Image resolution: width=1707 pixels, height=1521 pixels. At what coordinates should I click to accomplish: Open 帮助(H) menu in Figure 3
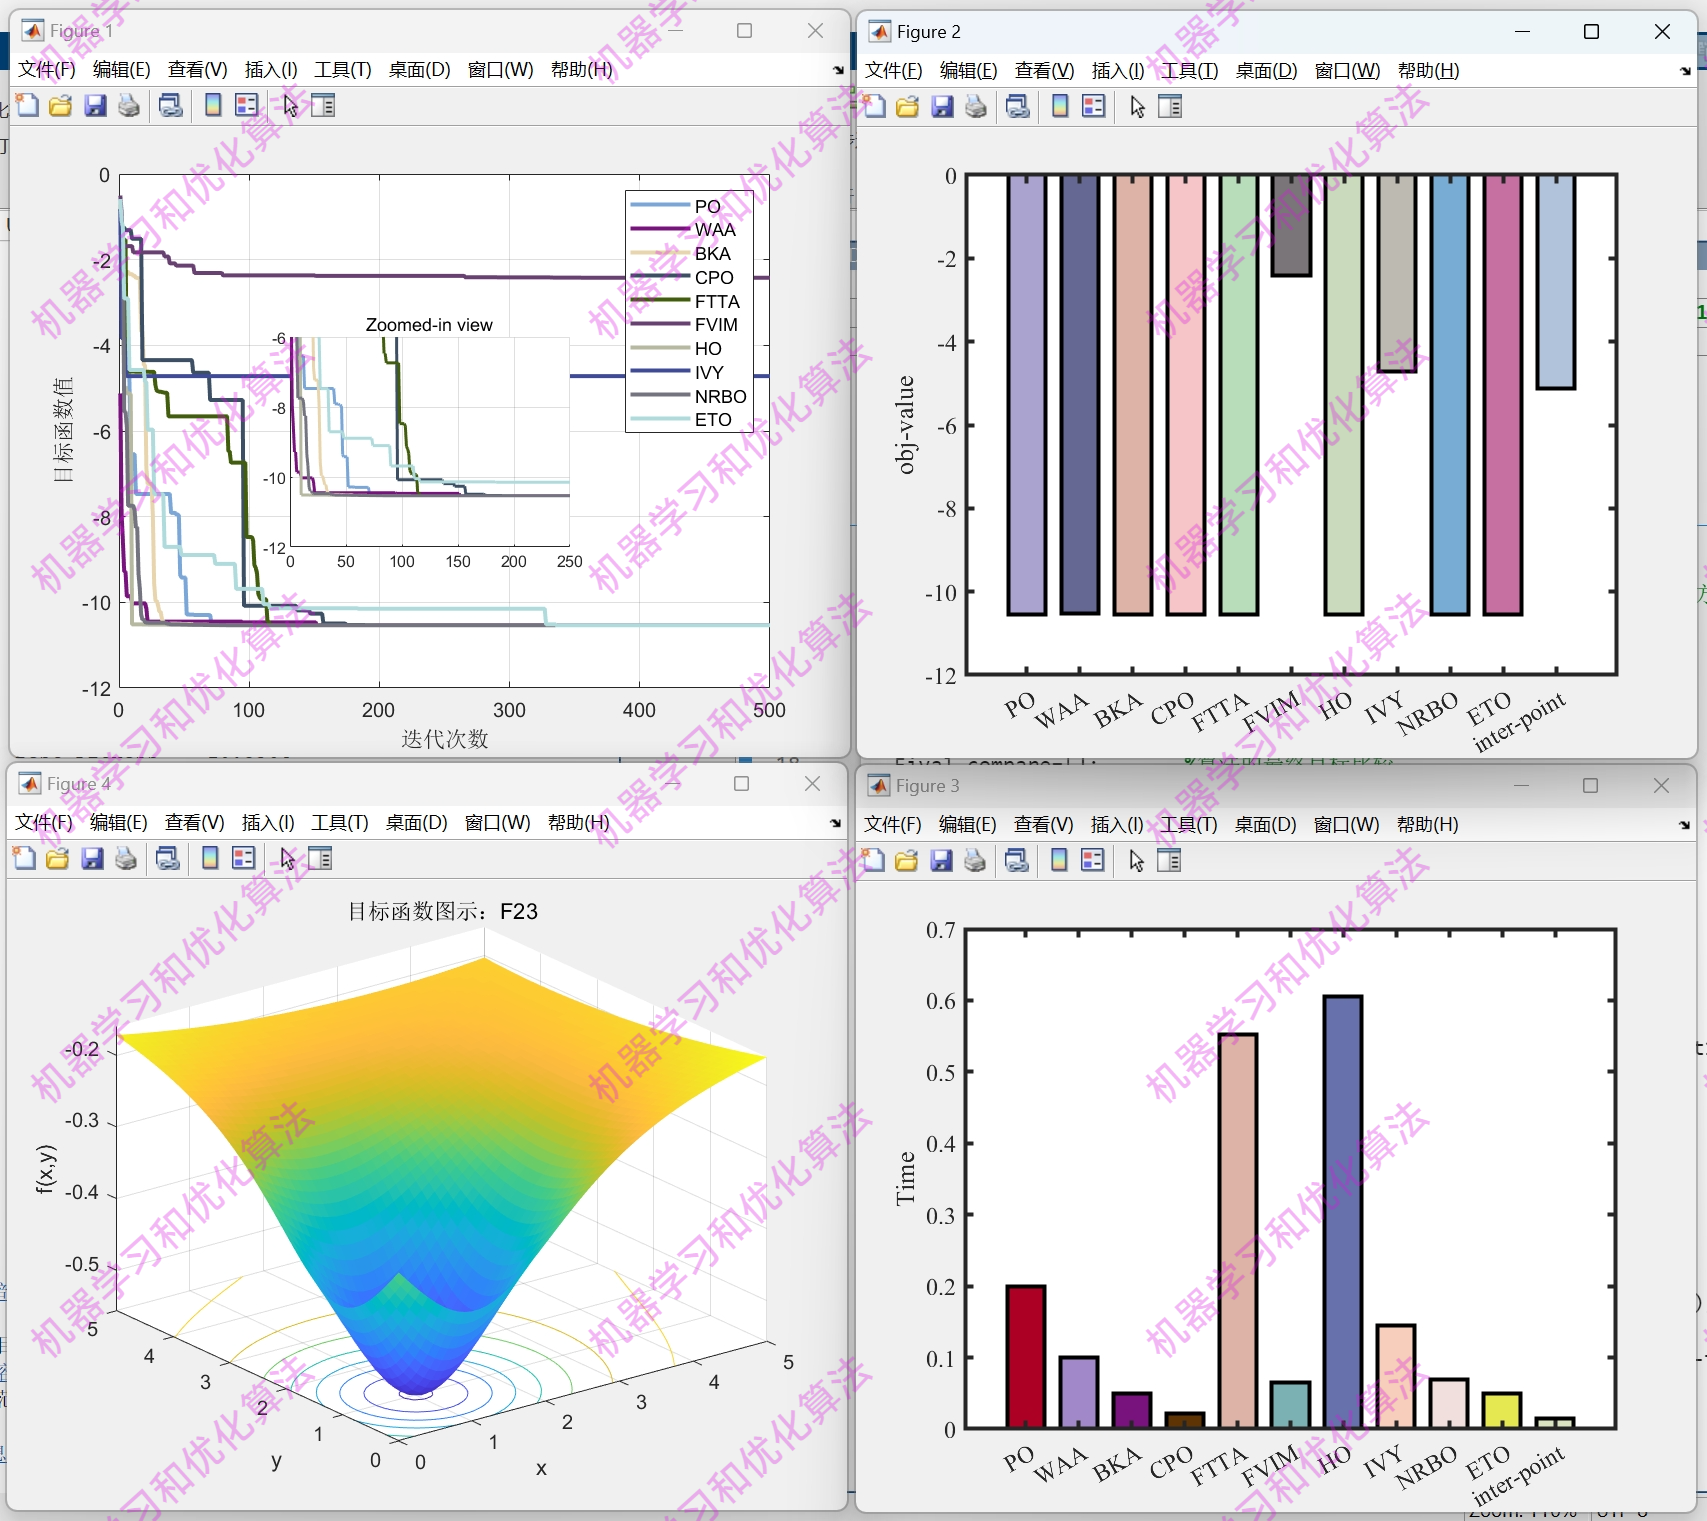coord(1428,824)
